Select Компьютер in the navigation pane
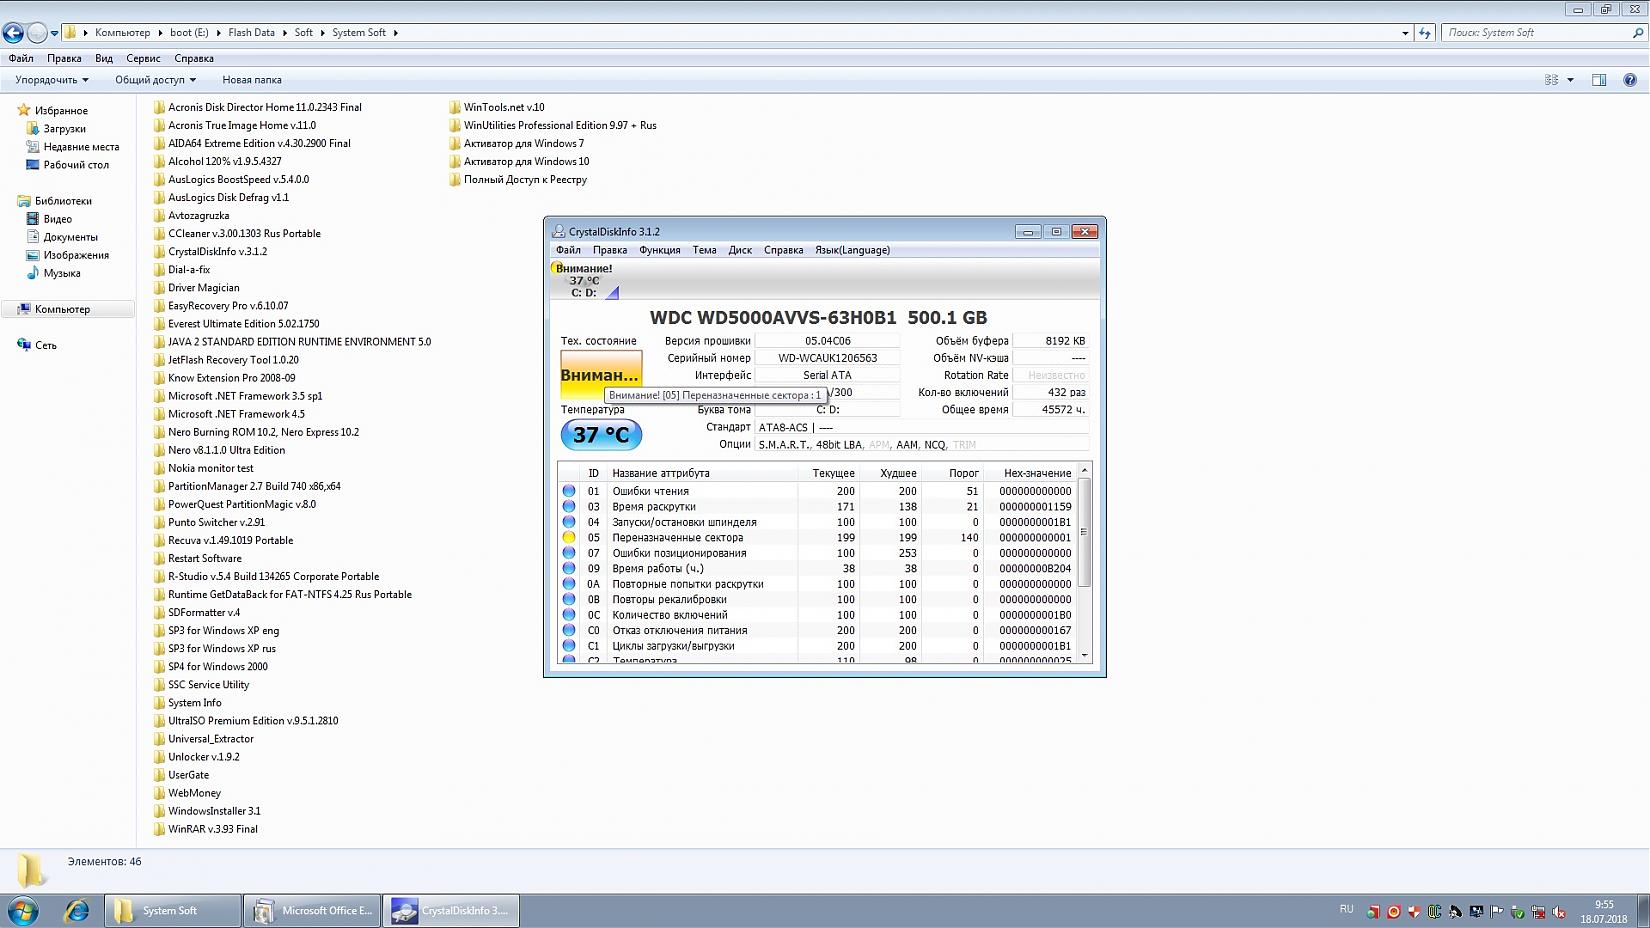Screen dimensions: 1650x928 [x=62, y=309]
